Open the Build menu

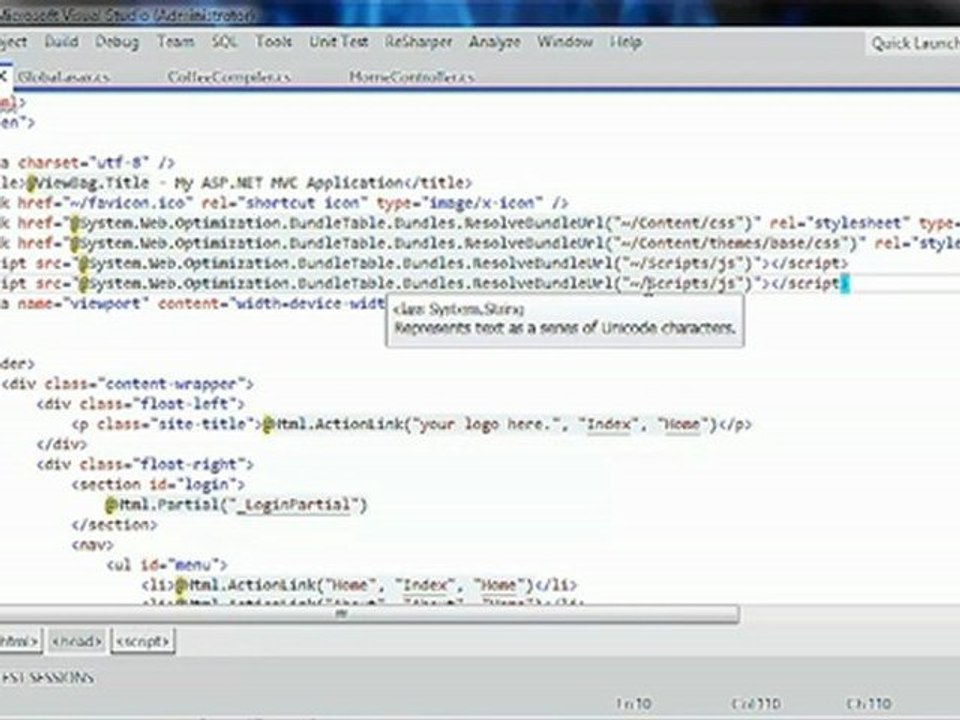pyautogui.click(x=61, y=42)
